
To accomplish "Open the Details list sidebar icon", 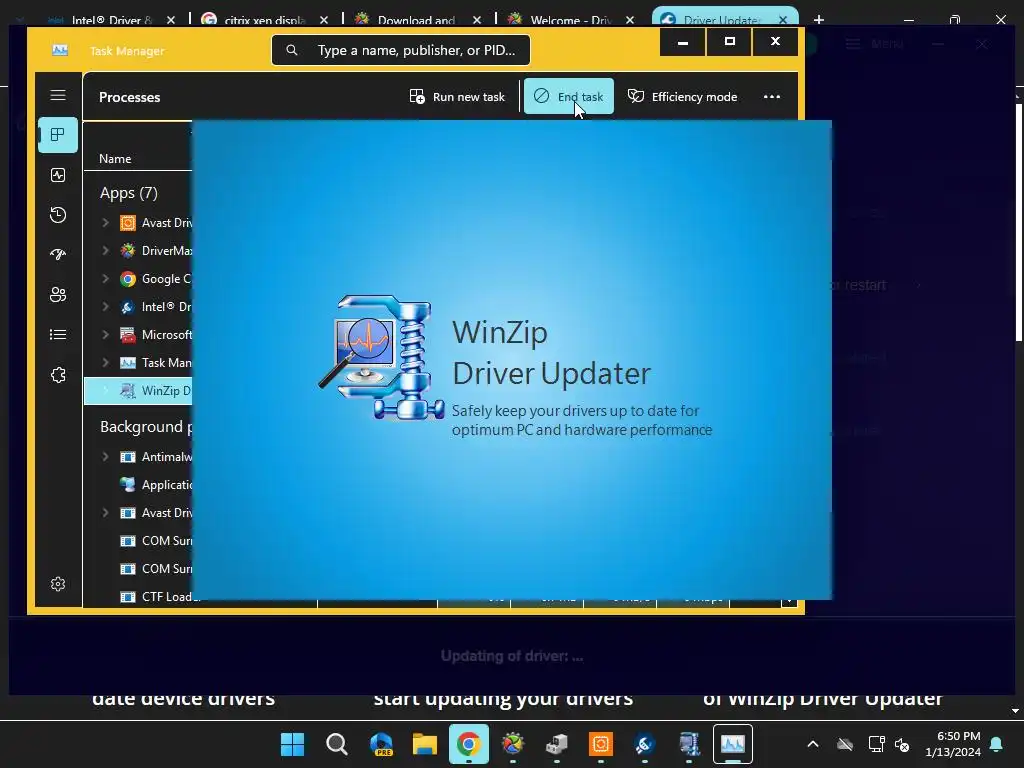I will (x=58, y=335).
